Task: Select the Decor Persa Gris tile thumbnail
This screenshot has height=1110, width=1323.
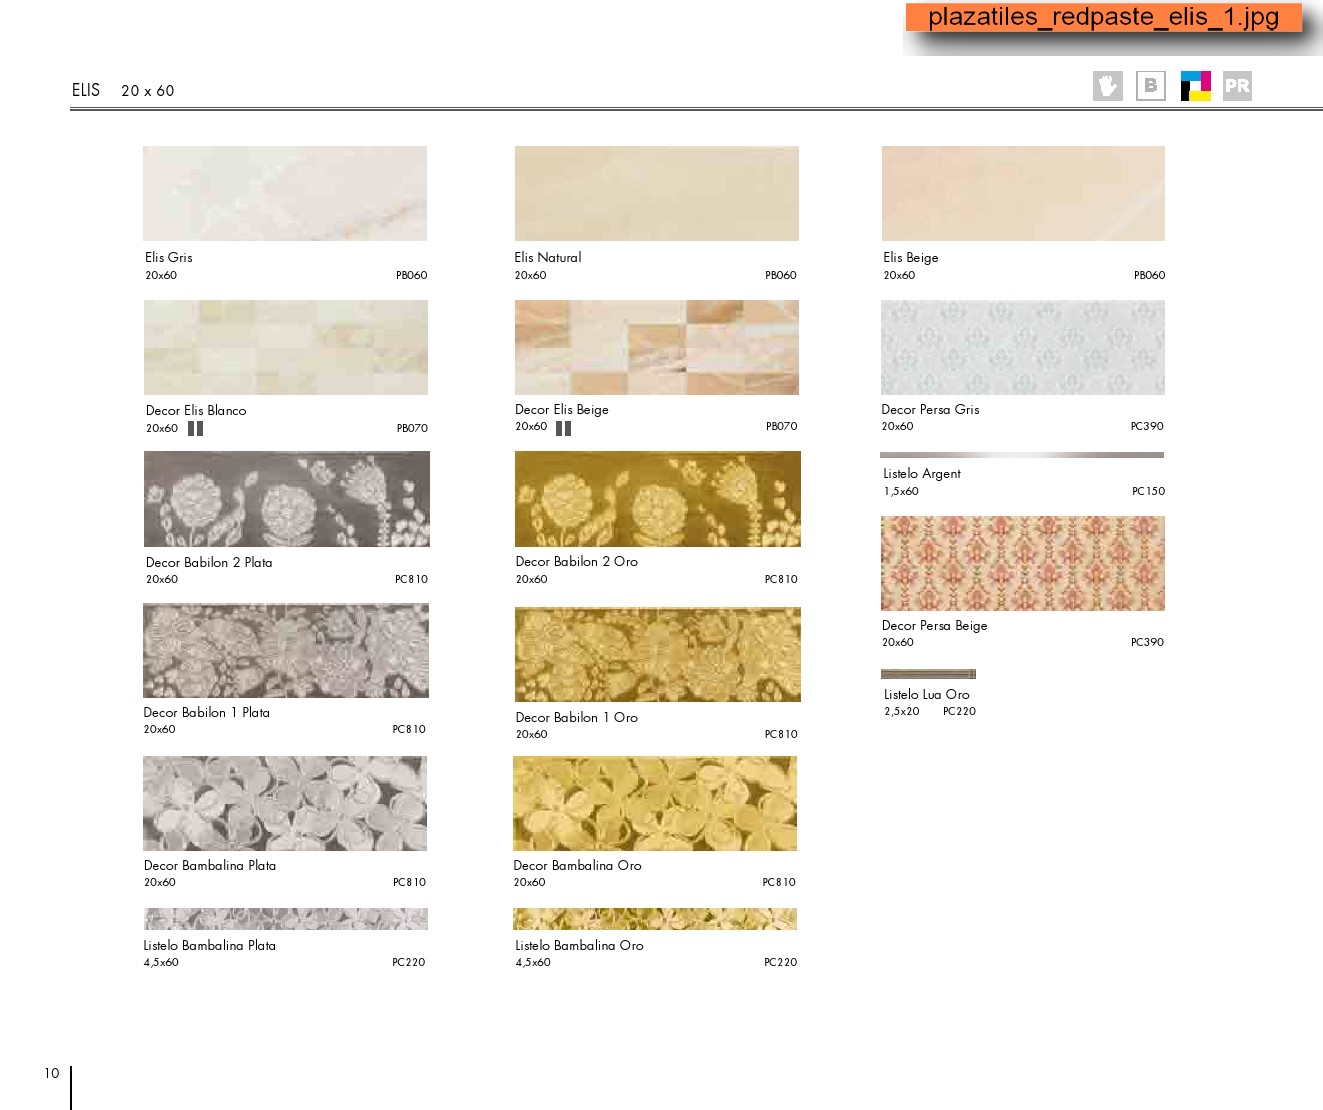Action: tap(1023, 347)
